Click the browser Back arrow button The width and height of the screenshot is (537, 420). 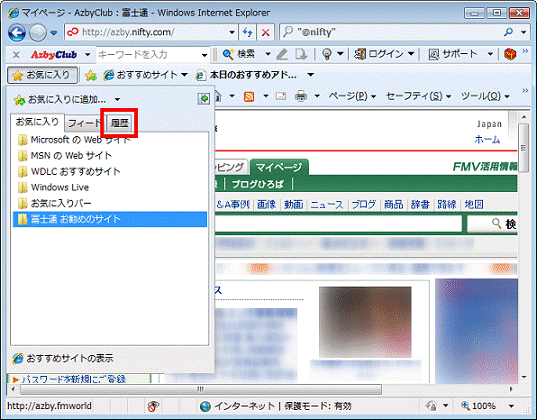coord(16,33)
